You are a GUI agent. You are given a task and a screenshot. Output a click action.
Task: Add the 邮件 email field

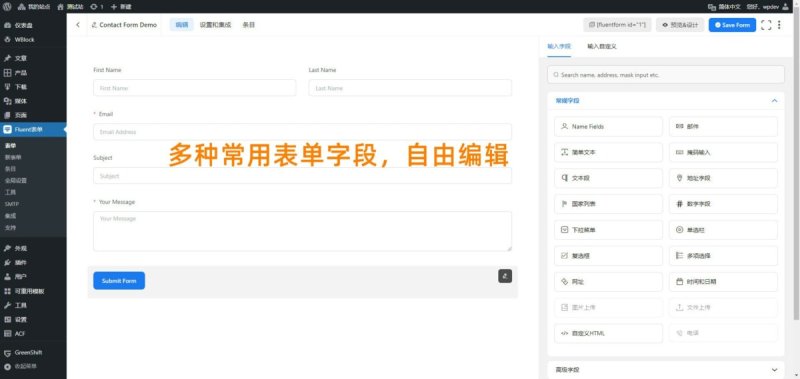click(723, 126)
